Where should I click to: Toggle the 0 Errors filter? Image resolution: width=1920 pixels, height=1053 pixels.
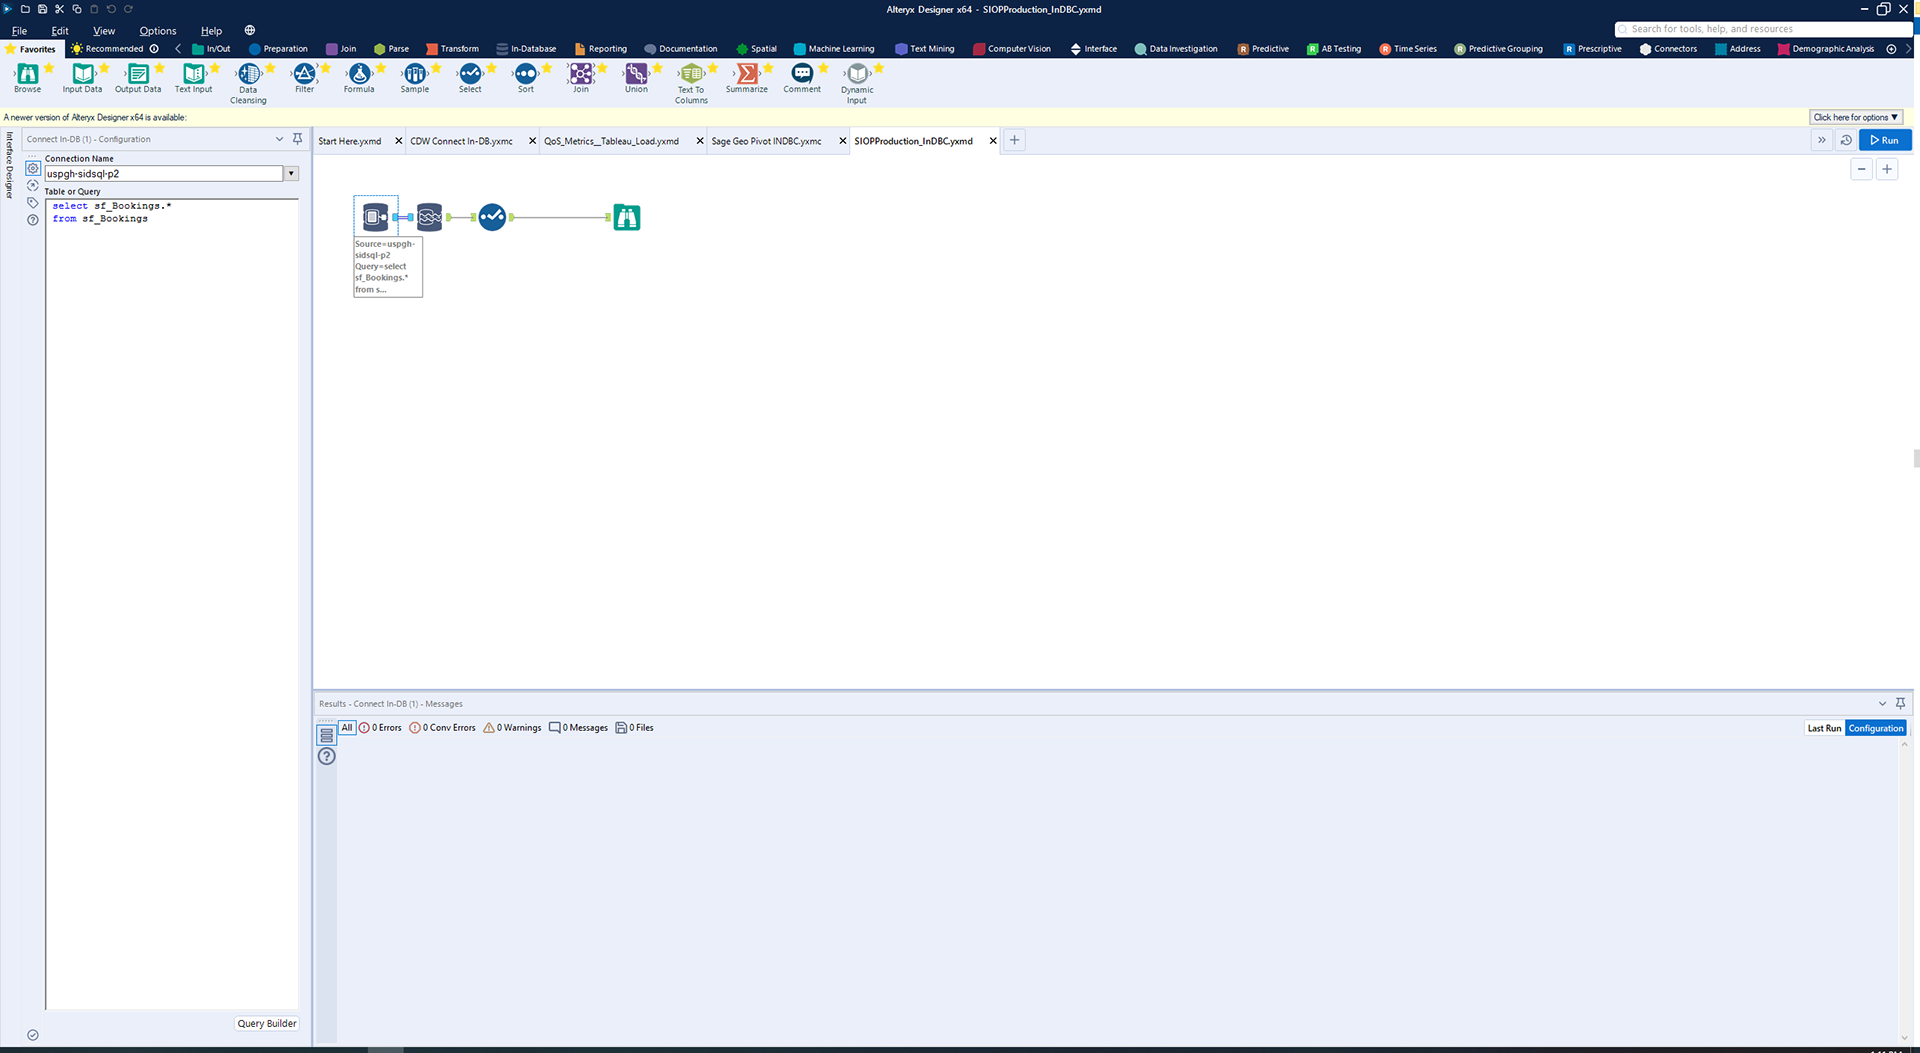click(x=380, y=728)
